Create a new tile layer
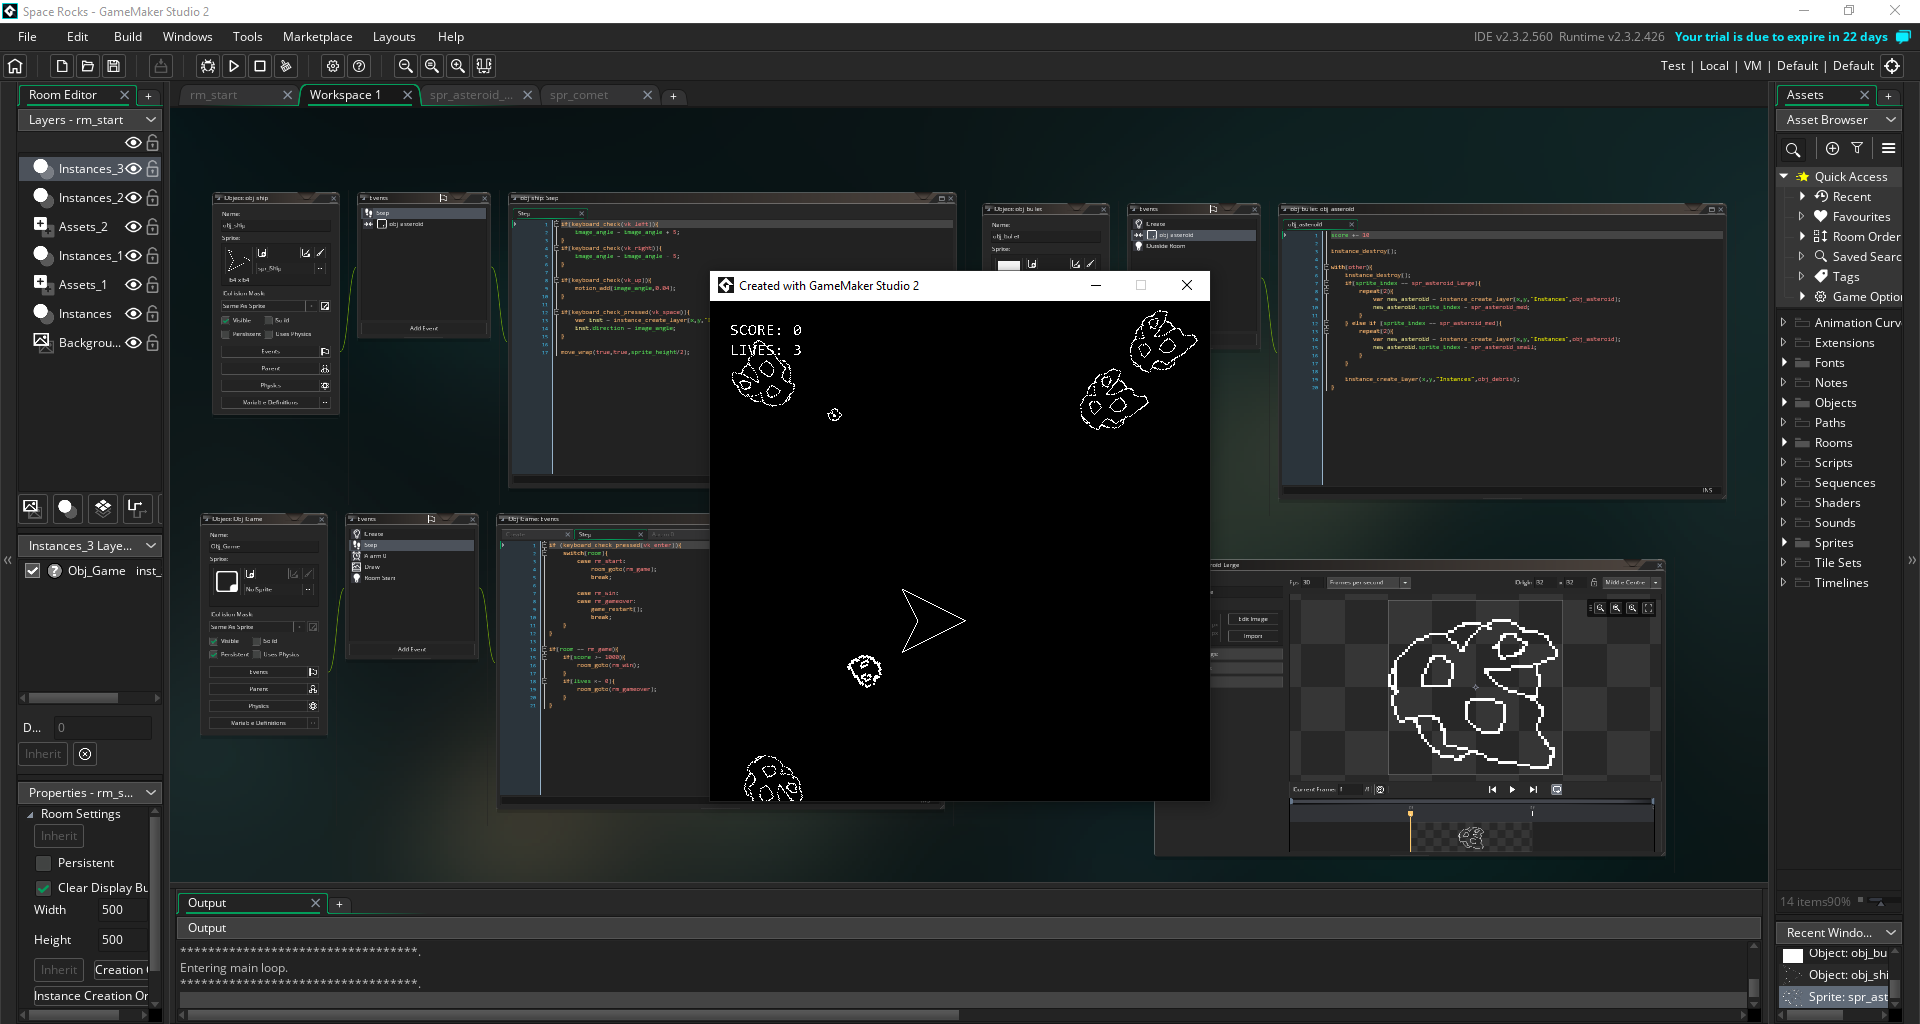Viewport: 1920px width, 1024px height. (103, 508)
